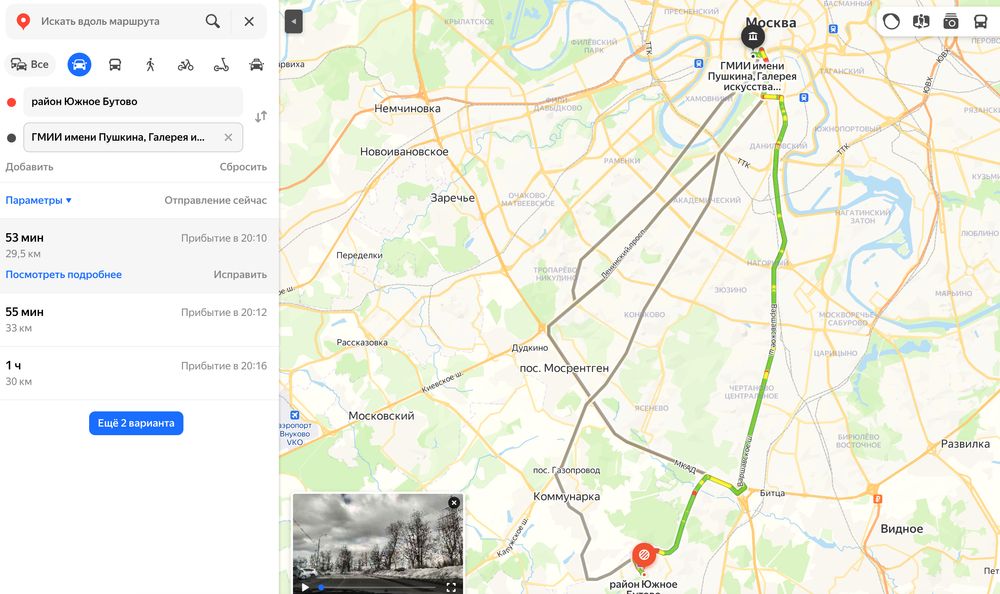Click the 'пос. Мосрентген' map label
Viewport: 1000px width, 594px height.
[x=564, y=368]
